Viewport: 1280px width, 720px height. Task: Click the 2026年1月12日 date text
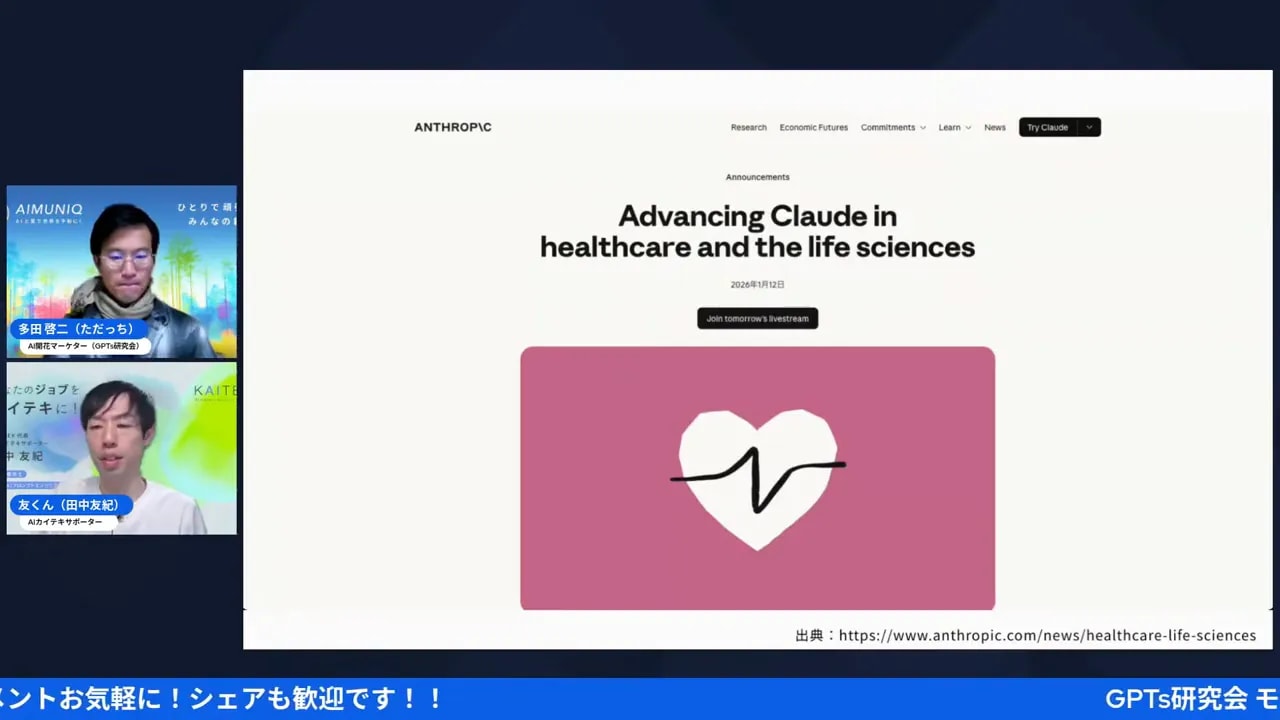757,284
